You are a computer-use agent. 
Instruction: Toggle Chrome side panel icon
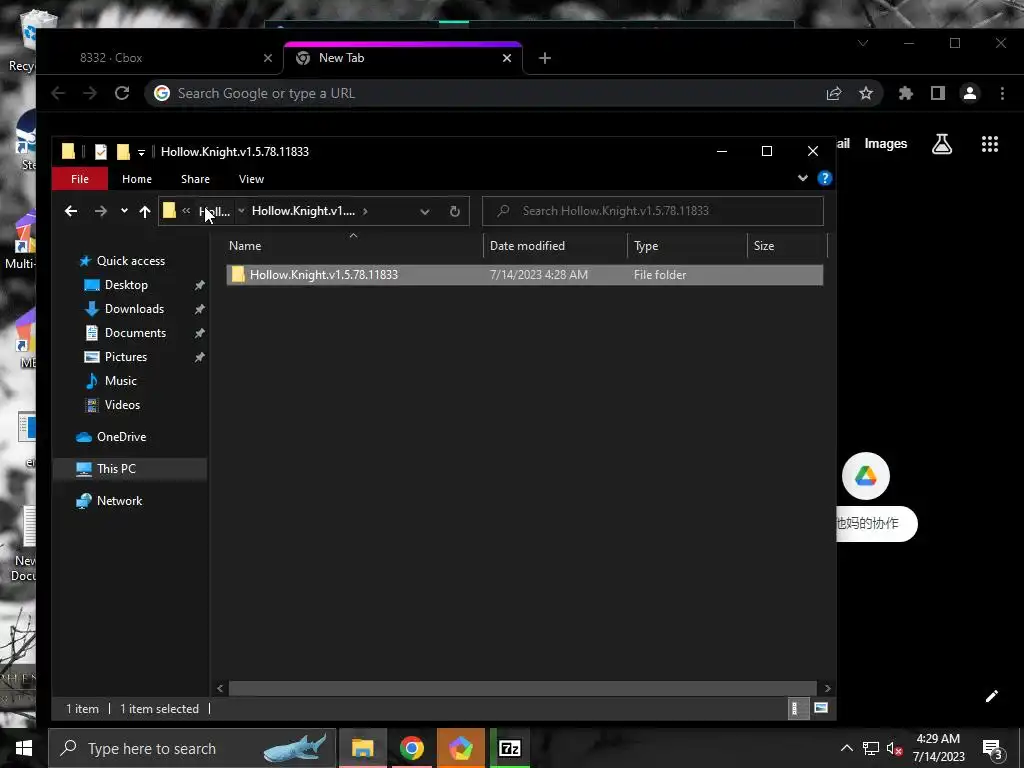coord(938,93)
